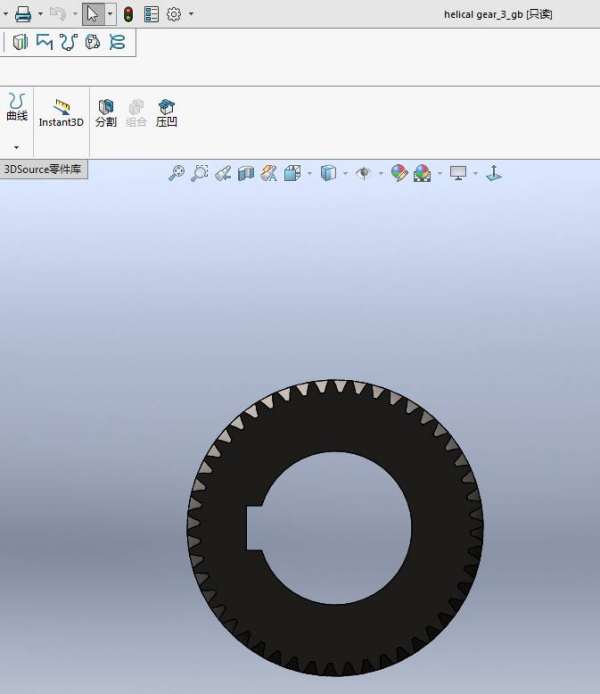Expand the Curves (曲线) dropdown arrow
Viewport: 600px width, 694px height.
tap(16, 147)
